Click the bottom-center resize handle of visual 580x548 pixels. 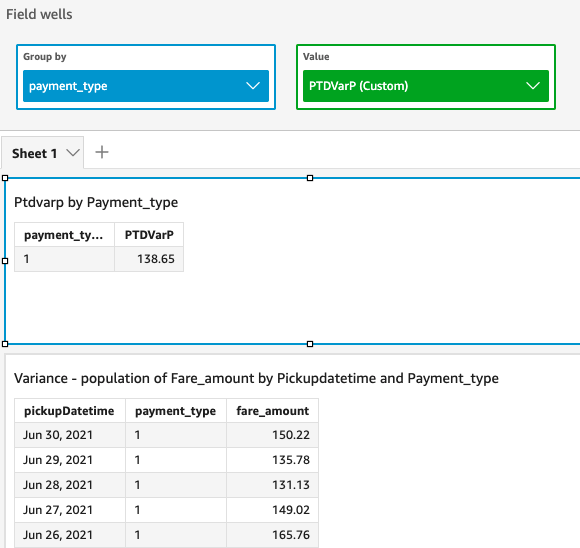(310, 344)
